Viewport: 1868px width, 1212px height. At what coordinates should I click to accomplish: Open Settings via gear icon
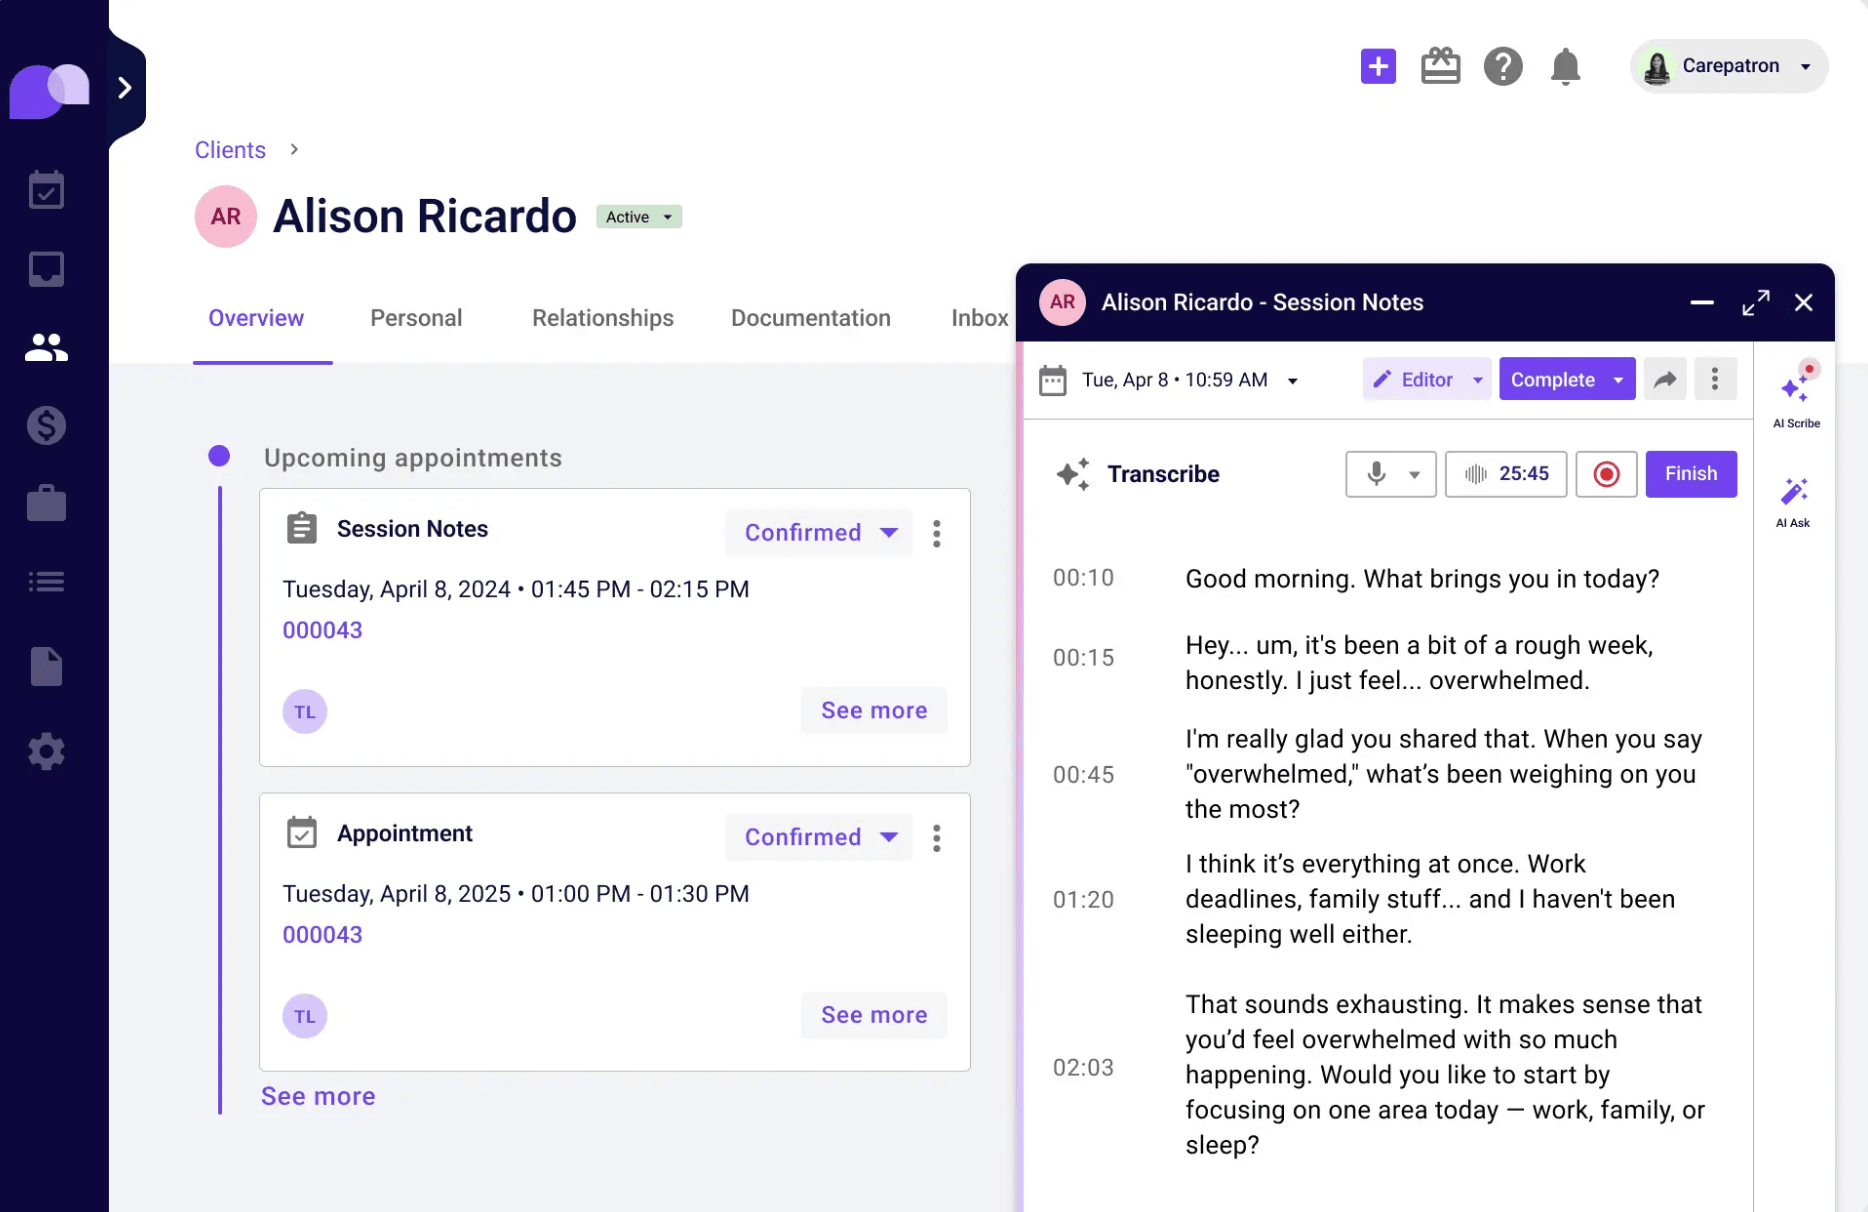pyautogui.click(x=46, y=751)
